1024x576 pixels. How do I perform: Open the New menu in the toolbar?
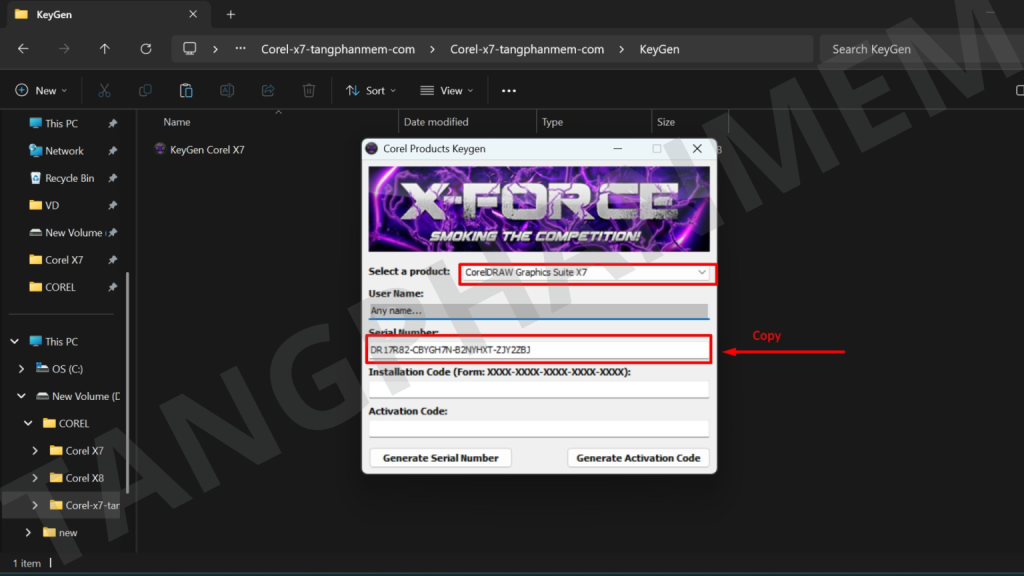point(41,90)
